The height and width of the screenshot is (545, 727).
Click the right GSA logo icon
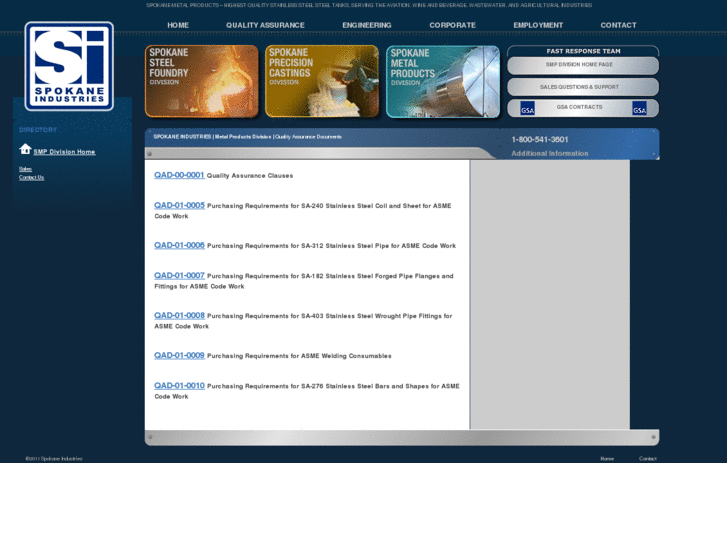click(x=639, y=108)
